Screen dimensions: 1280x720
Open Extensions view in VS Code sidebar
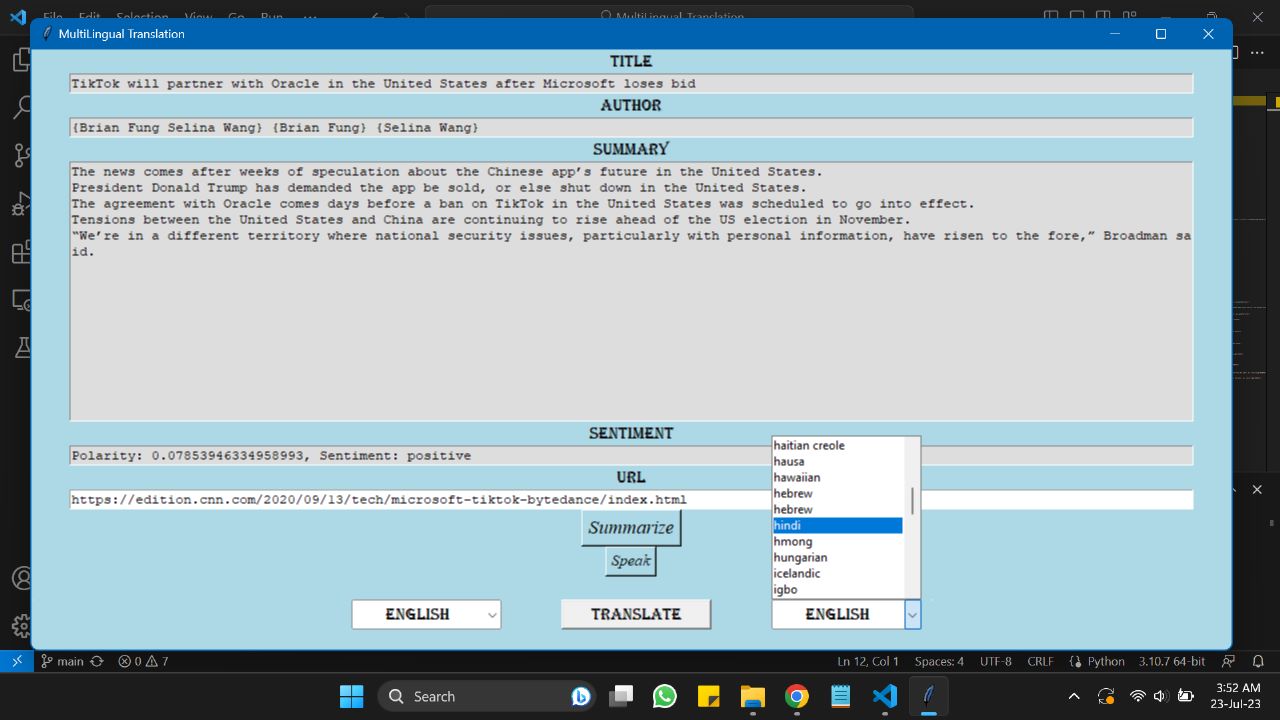click(20, 252)
